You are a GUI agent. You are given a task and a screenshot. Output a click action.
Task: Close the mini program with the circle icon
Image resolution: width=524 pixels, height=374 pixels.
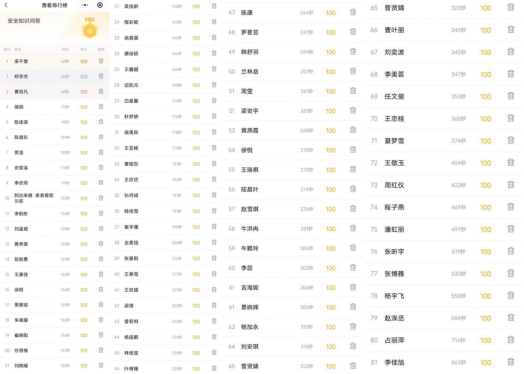click(x=100, y=5)
